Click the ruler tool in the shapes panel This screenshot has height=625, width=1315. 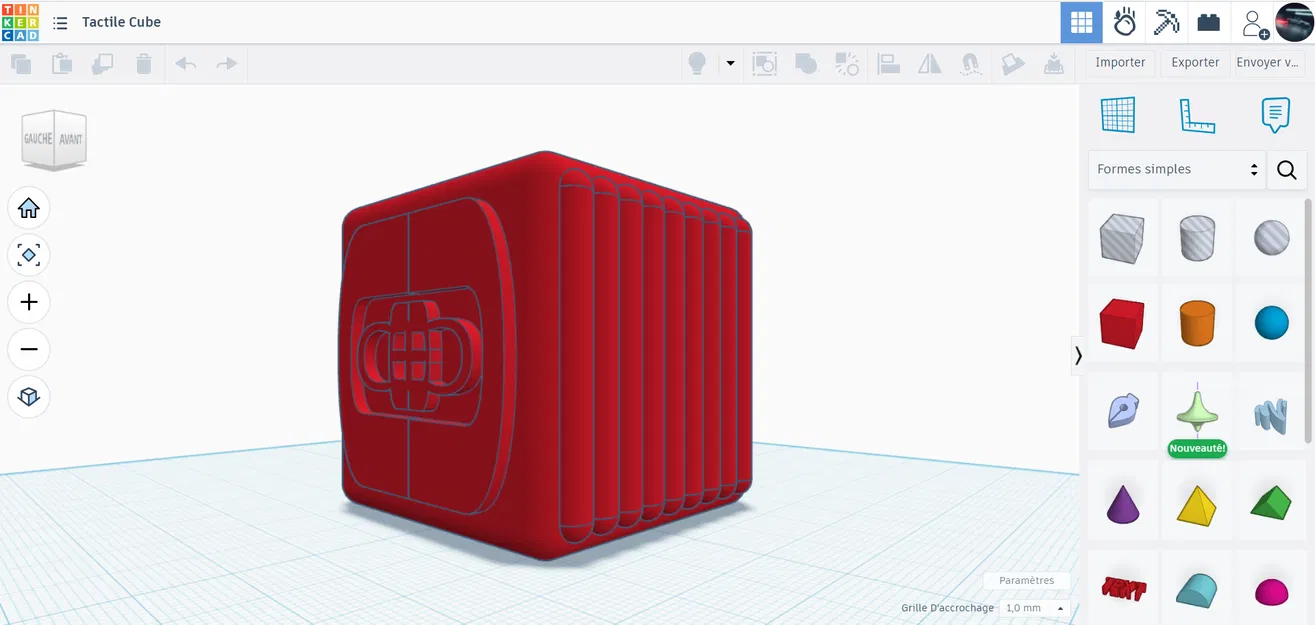click(x=1196, y=114)
